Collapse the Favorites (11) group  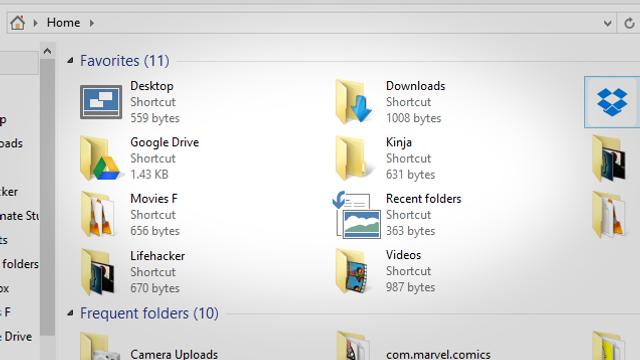(70, 61)
